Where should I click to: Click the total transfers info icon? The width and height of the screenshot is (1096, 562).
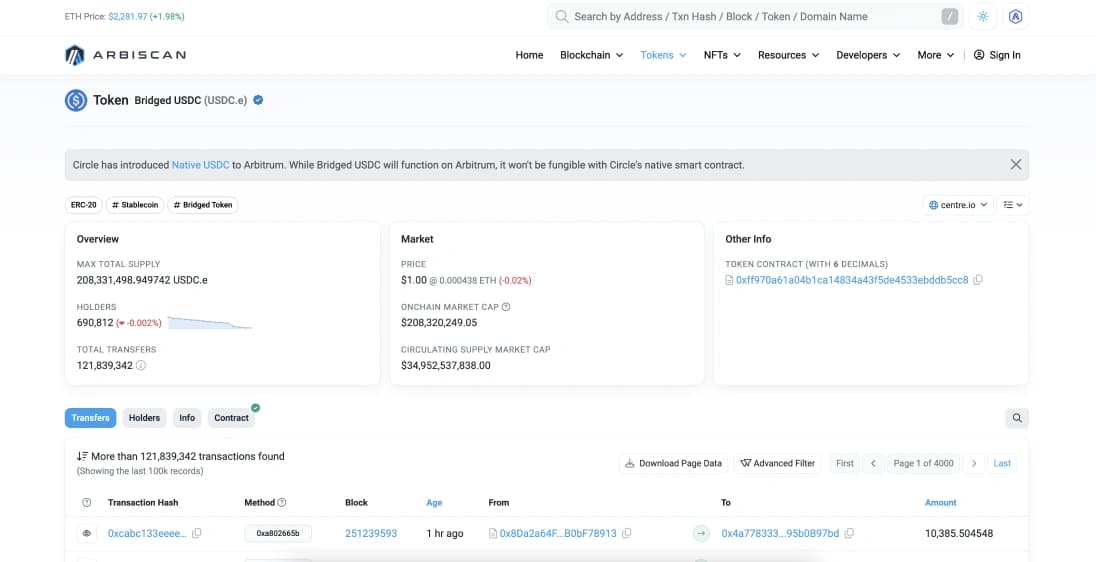pyautogui.click(x=141, y=366)
